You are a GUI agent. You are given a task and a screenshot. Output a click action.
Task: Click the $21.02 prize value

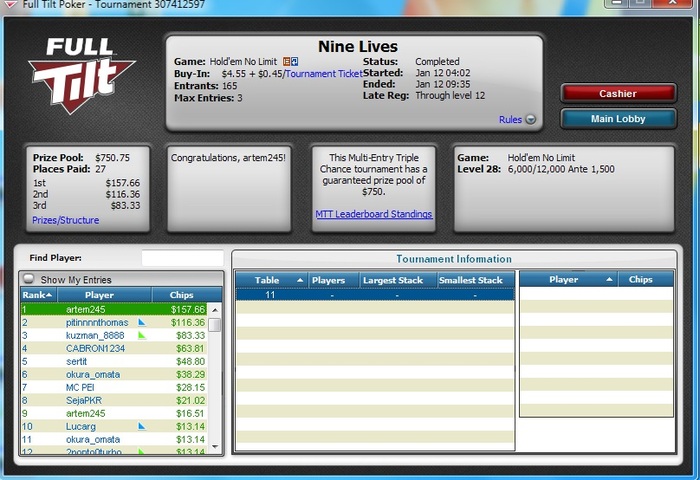click(x=190, y=400)
